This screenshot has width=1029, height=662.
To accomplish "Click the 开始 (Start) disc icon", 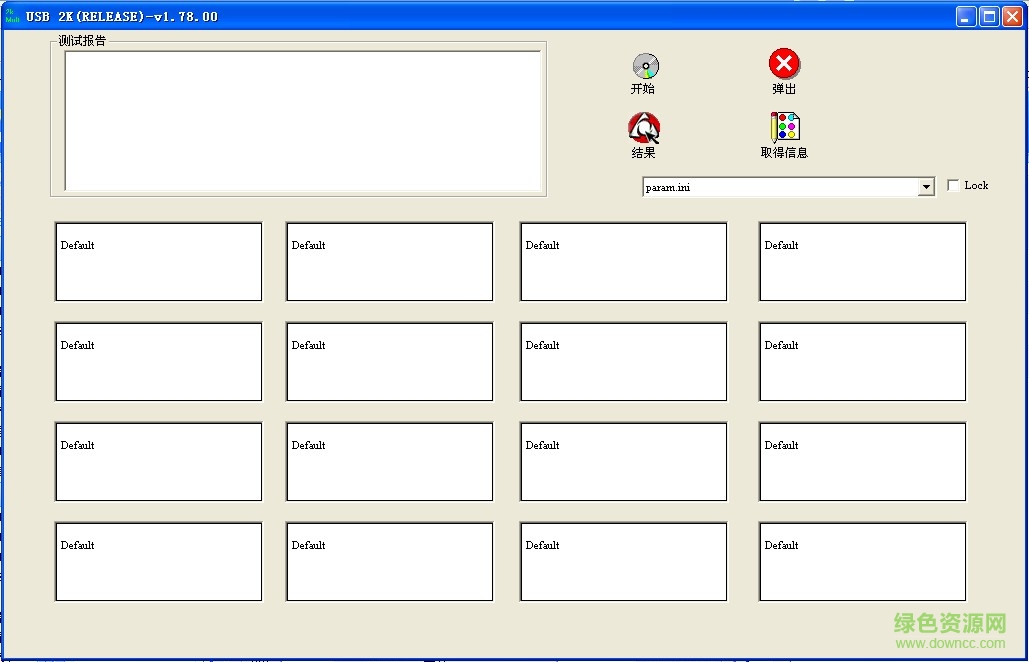I will tap(645, 67).
